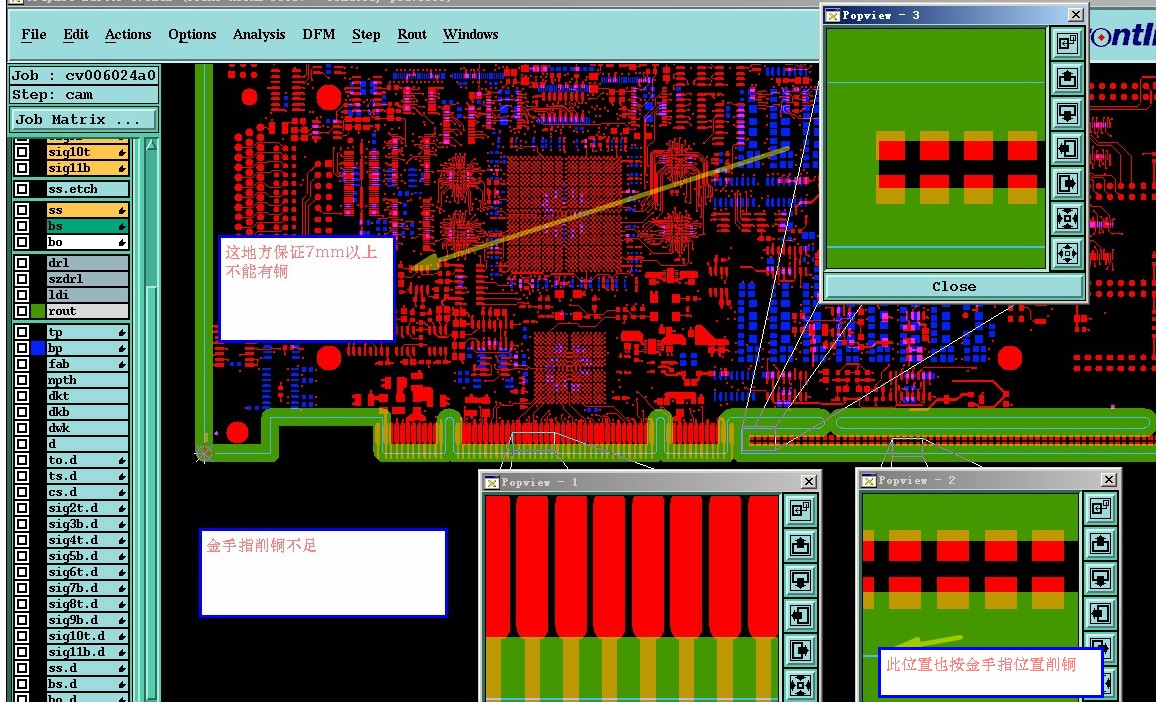Close Popview 2 with its X button
The height and width of the screenshot is (702, 1156).
click(x=1108, y=480)
